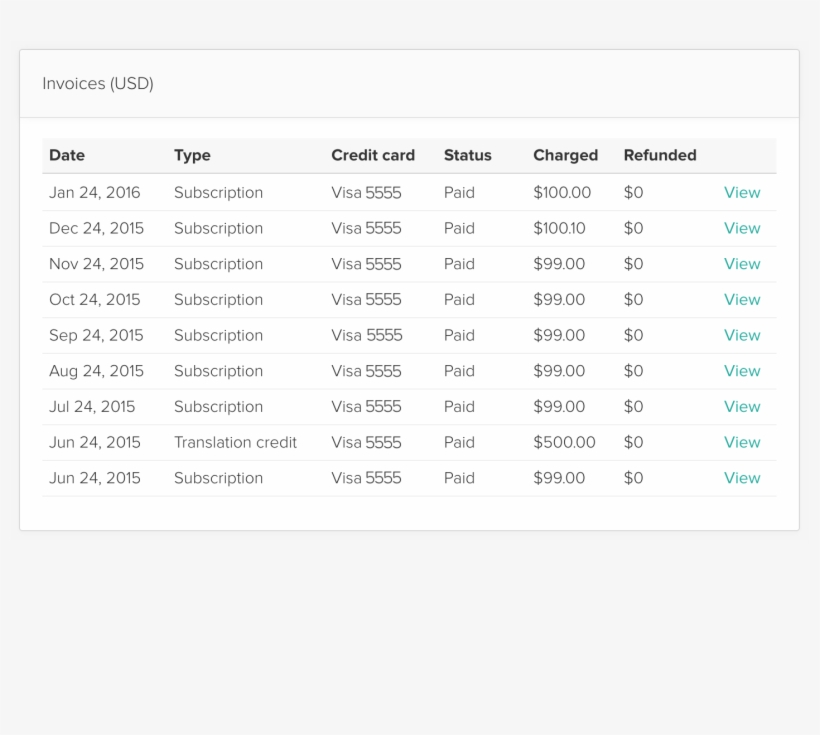View the Dec 24, 2015 invoice

(x=742, y=228)
